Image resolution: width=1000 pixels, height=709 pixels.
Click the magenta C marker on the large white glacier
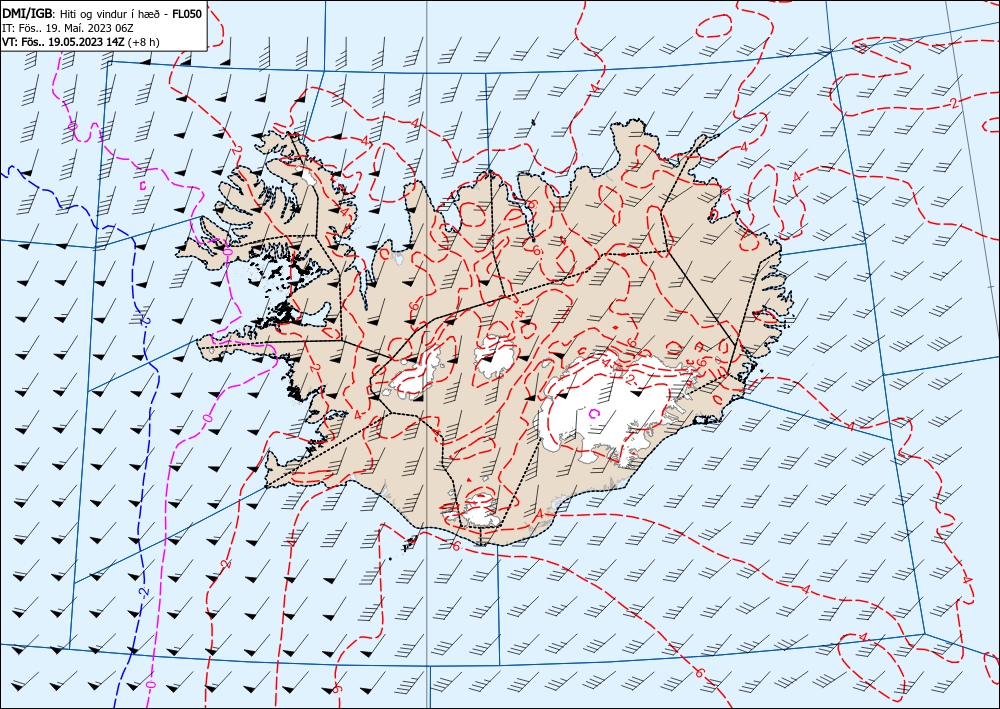tap(594, 413)
